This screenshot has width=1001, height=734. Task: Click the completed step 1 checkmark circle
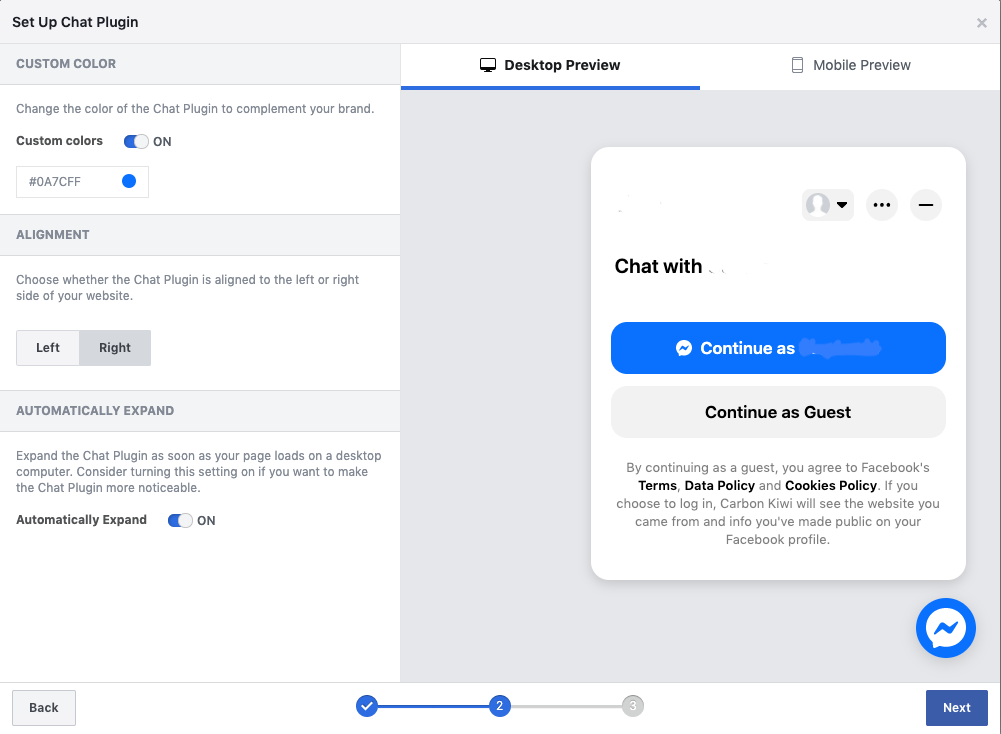tap(366, 706)
